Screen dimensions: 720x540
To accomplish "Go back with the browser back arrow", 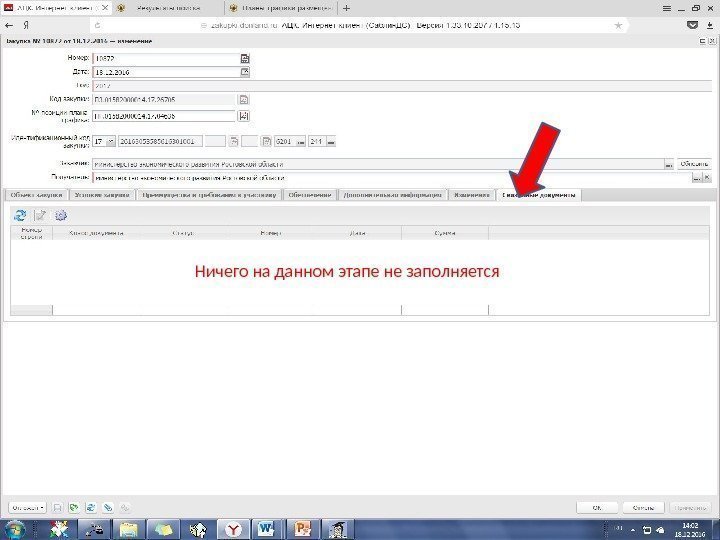I will (9, 26).
